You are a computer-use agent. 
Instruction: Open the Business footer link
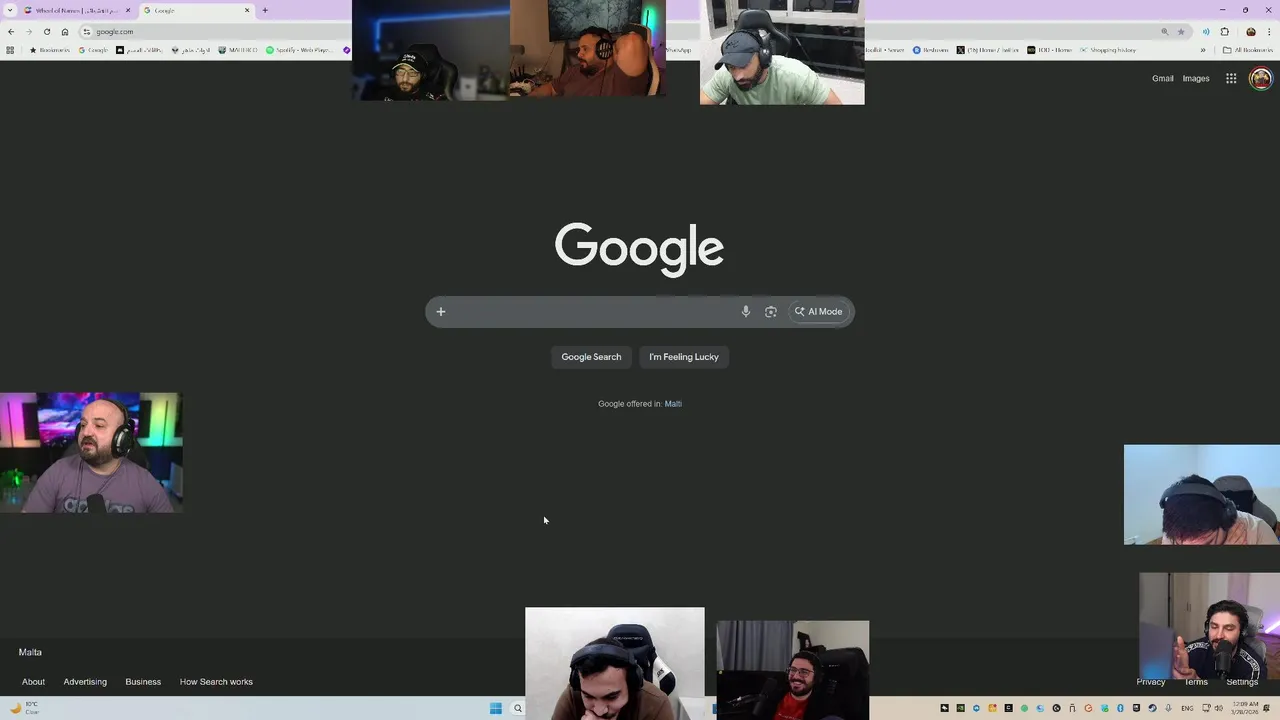point(143,682)
